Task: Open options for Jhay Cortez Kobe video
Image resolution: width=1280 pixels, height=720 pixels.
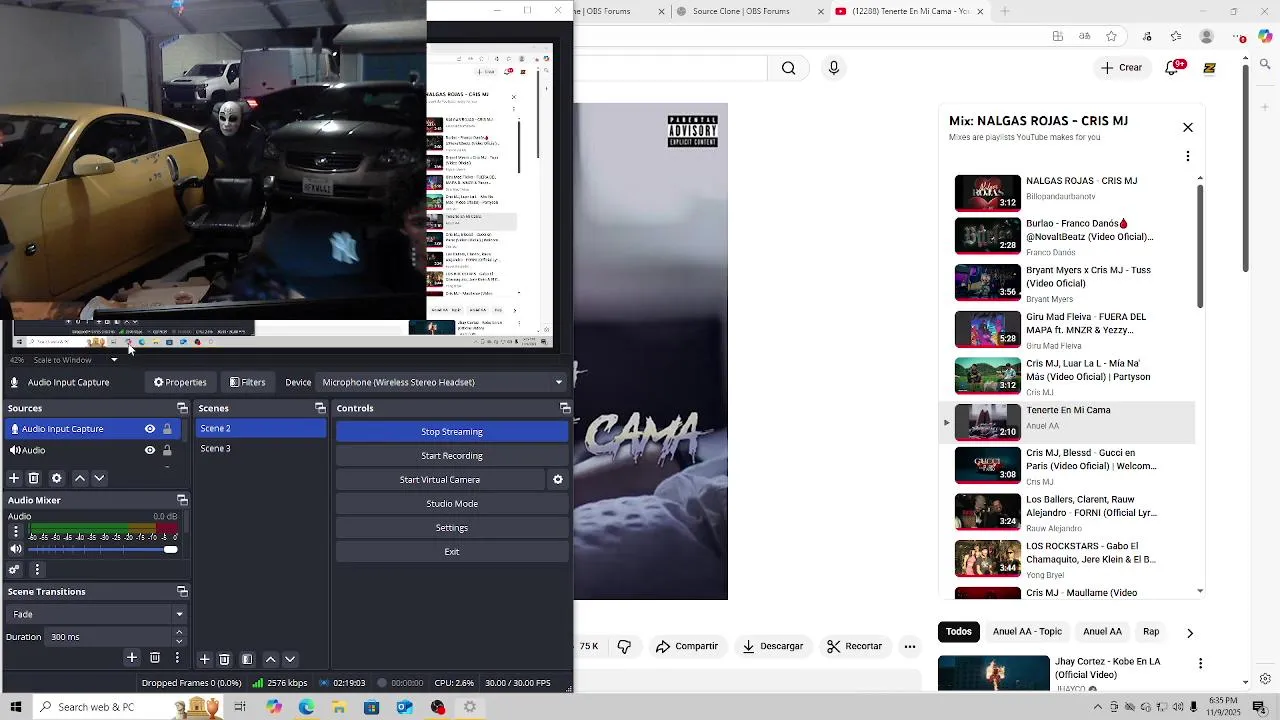Action: point(1200,663)
